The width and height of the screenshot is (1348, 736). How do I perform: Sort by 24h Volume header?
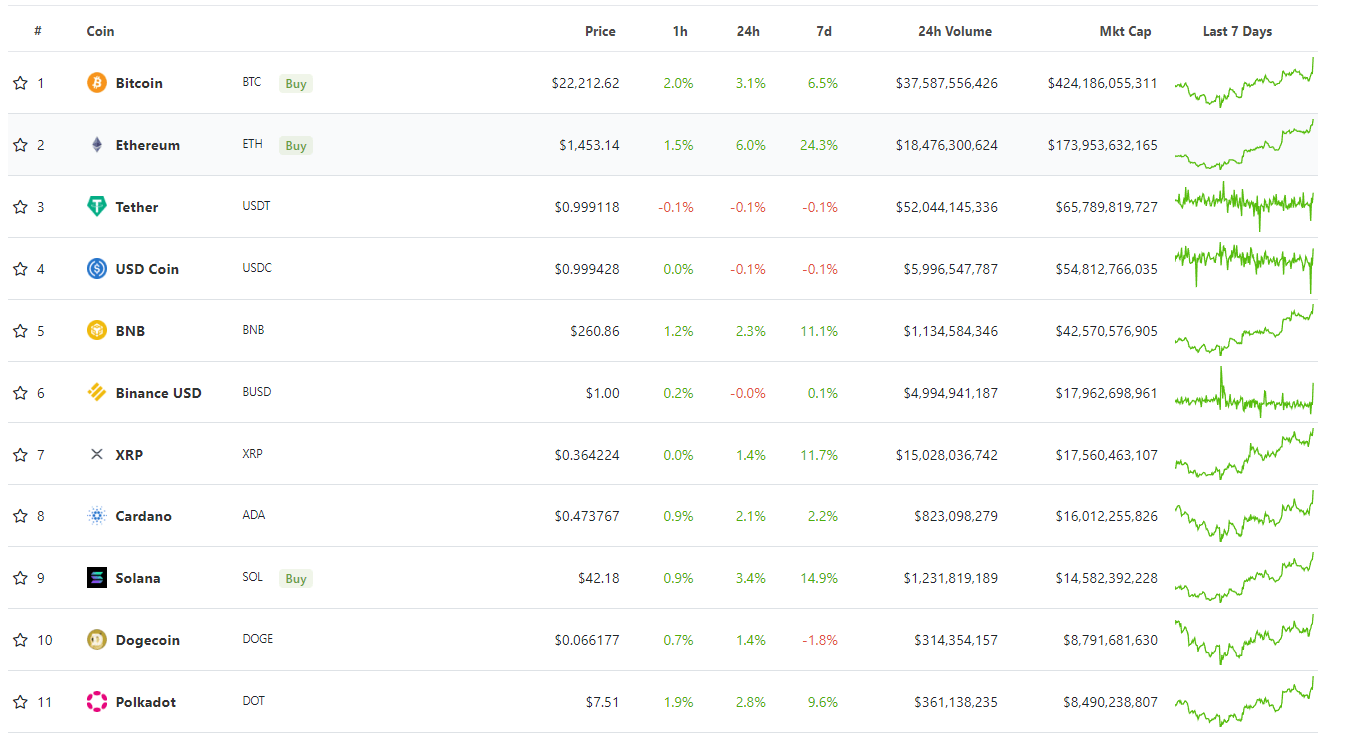click(955, 31)
